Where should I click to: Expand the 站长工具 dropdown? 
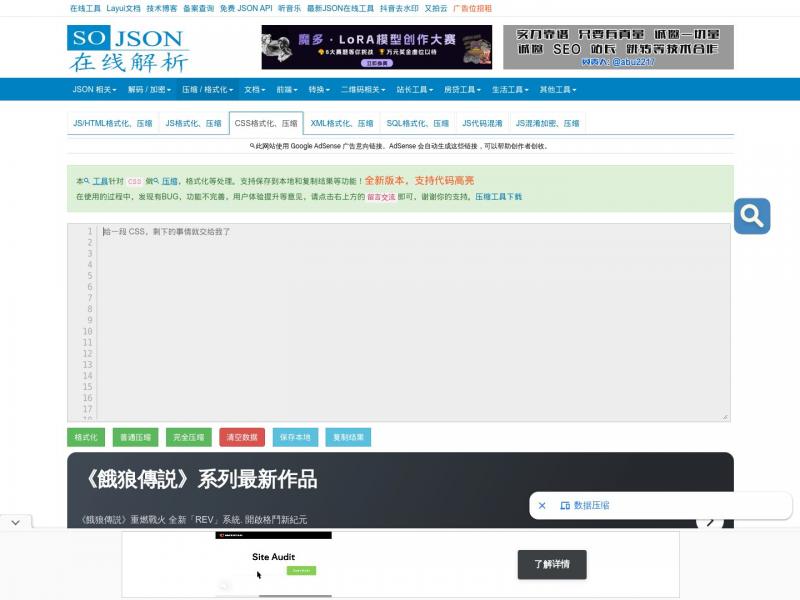pos(414,89)
